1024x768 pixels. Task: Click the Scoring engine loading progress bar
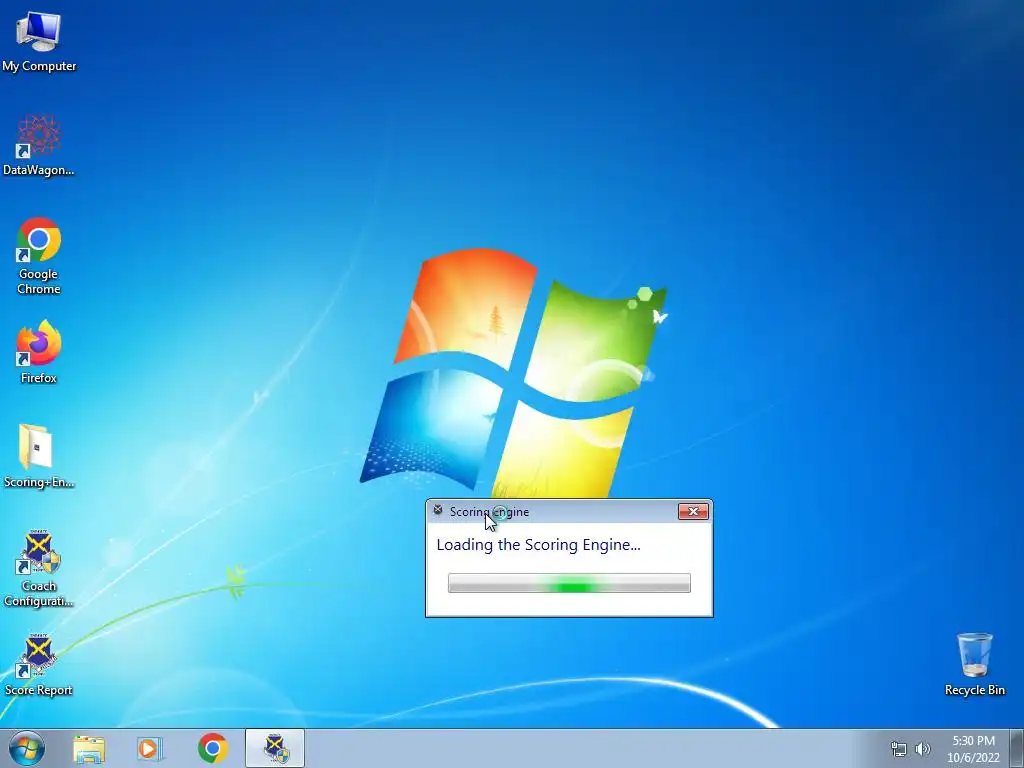pos(569,583)
